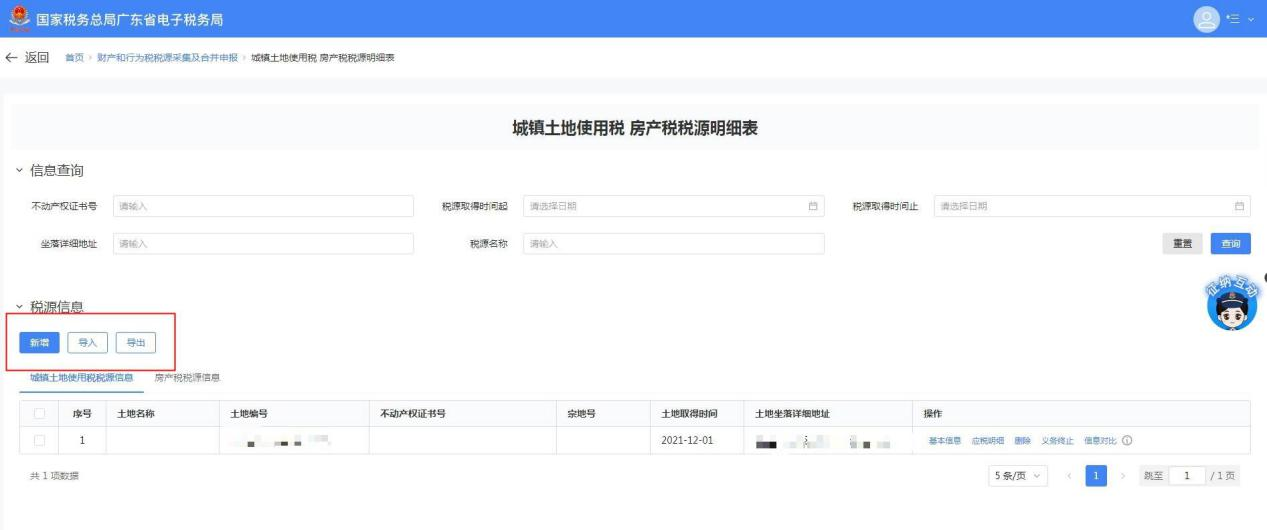
Task: Click the 不动产权证书号 input field
Action: point(263,206)
